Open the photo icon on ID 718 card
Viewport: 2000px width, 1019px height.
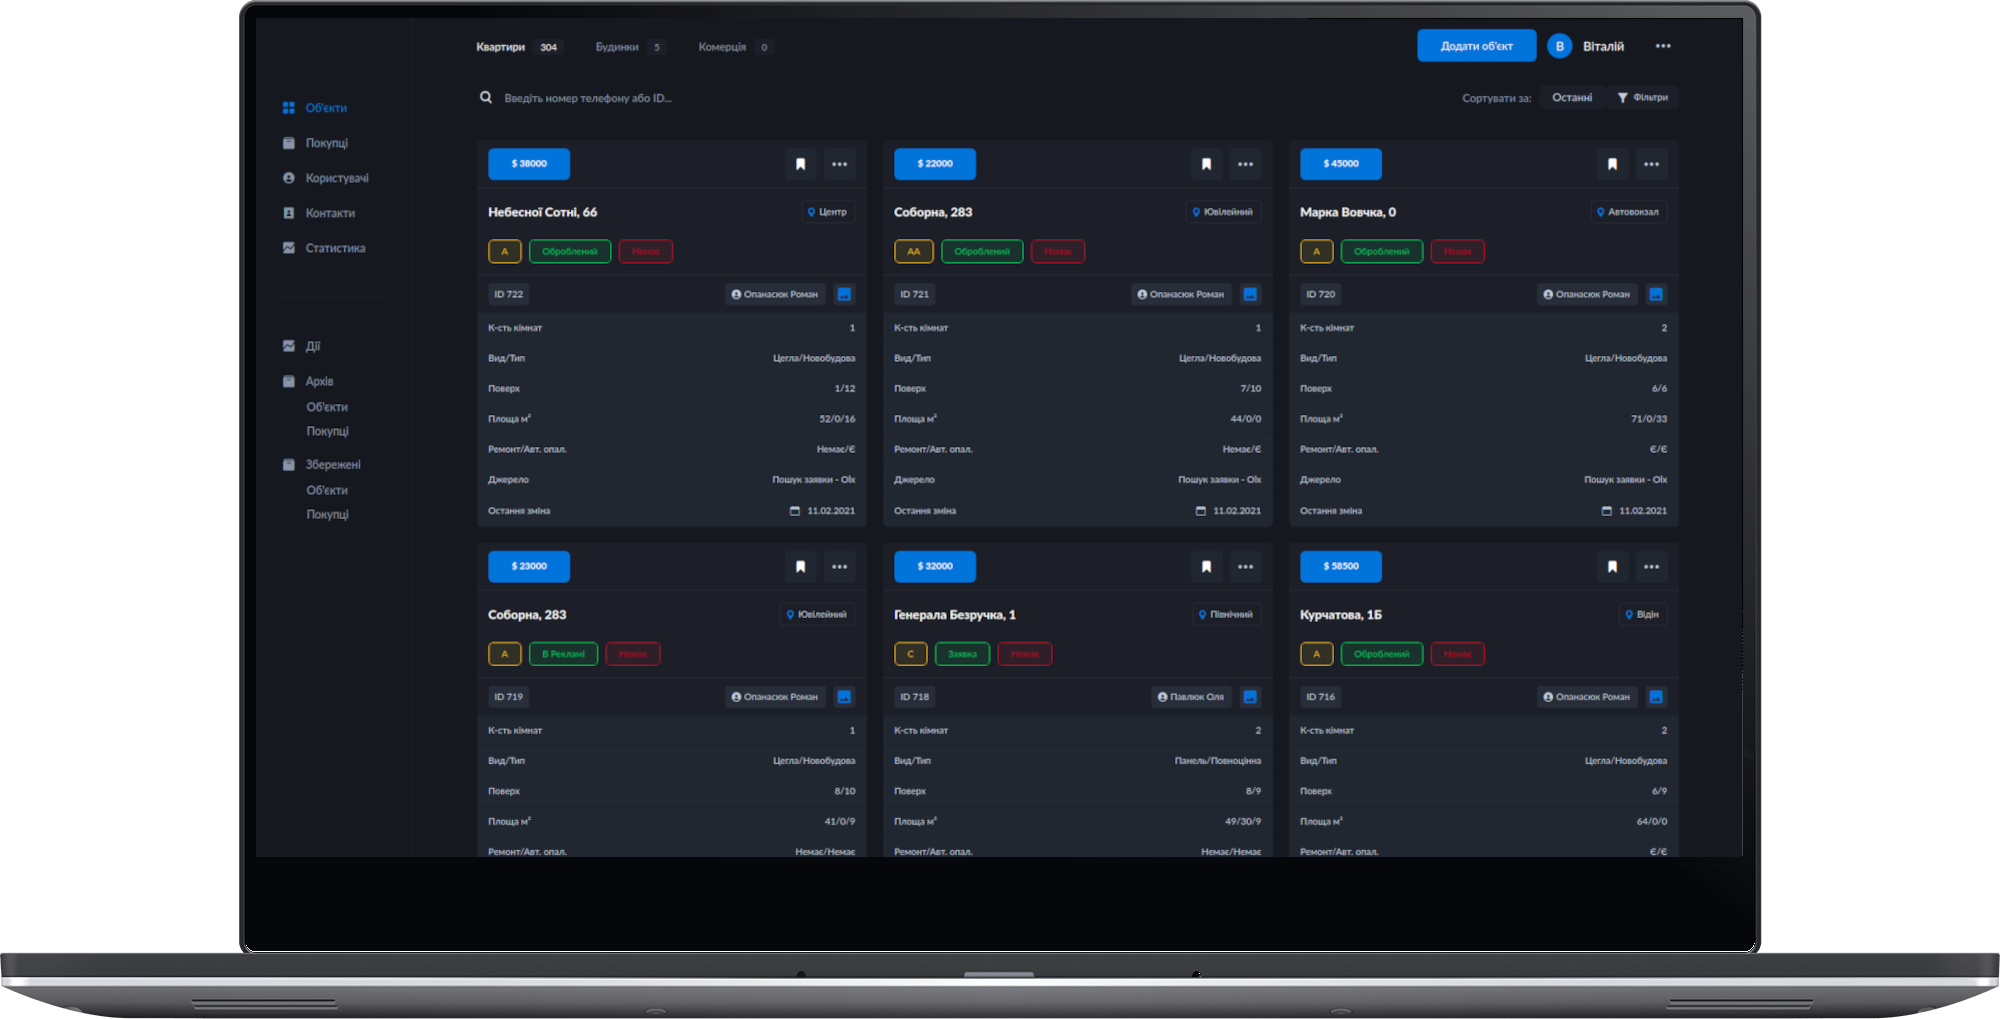click(1250, 697)
